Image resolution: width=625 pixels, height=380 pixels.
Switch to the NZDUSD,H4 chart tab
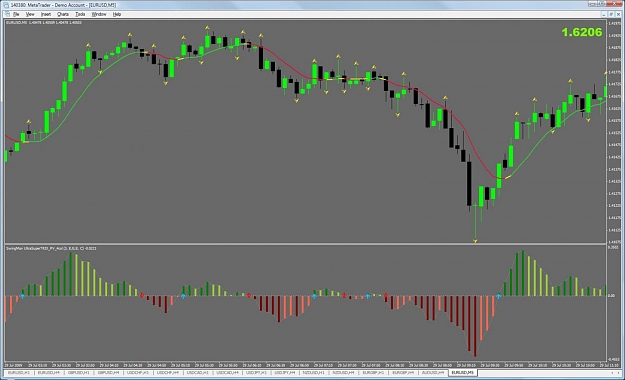click(344, 372)
